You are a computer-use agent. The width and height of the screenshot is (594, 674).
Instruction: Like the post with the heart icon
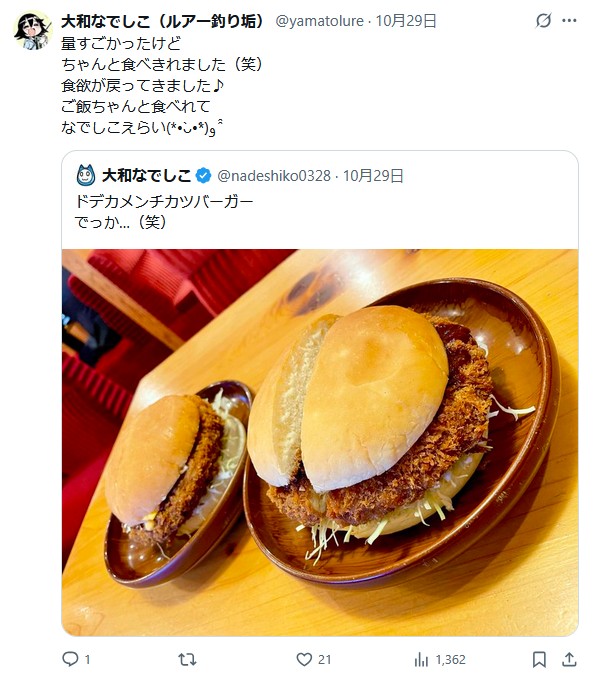click(304, 659)
